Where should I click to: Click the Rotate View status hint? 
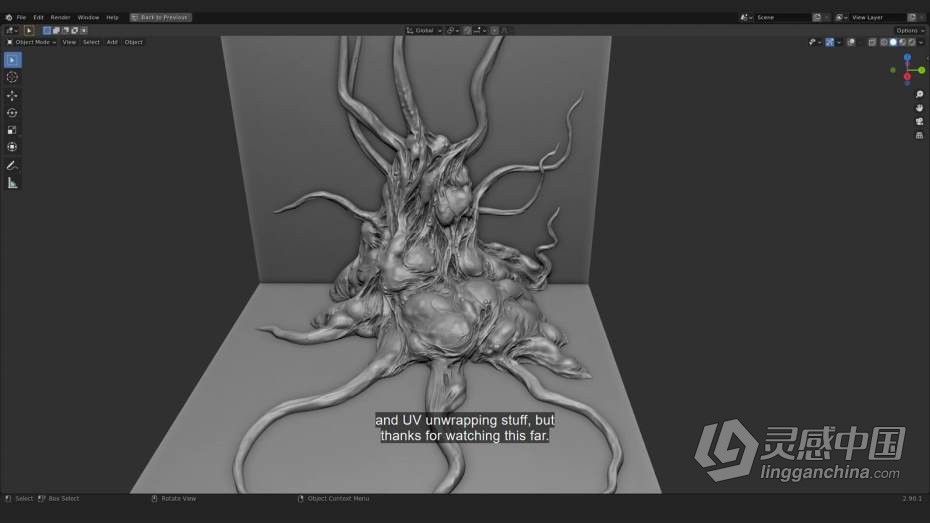point(174,499)
